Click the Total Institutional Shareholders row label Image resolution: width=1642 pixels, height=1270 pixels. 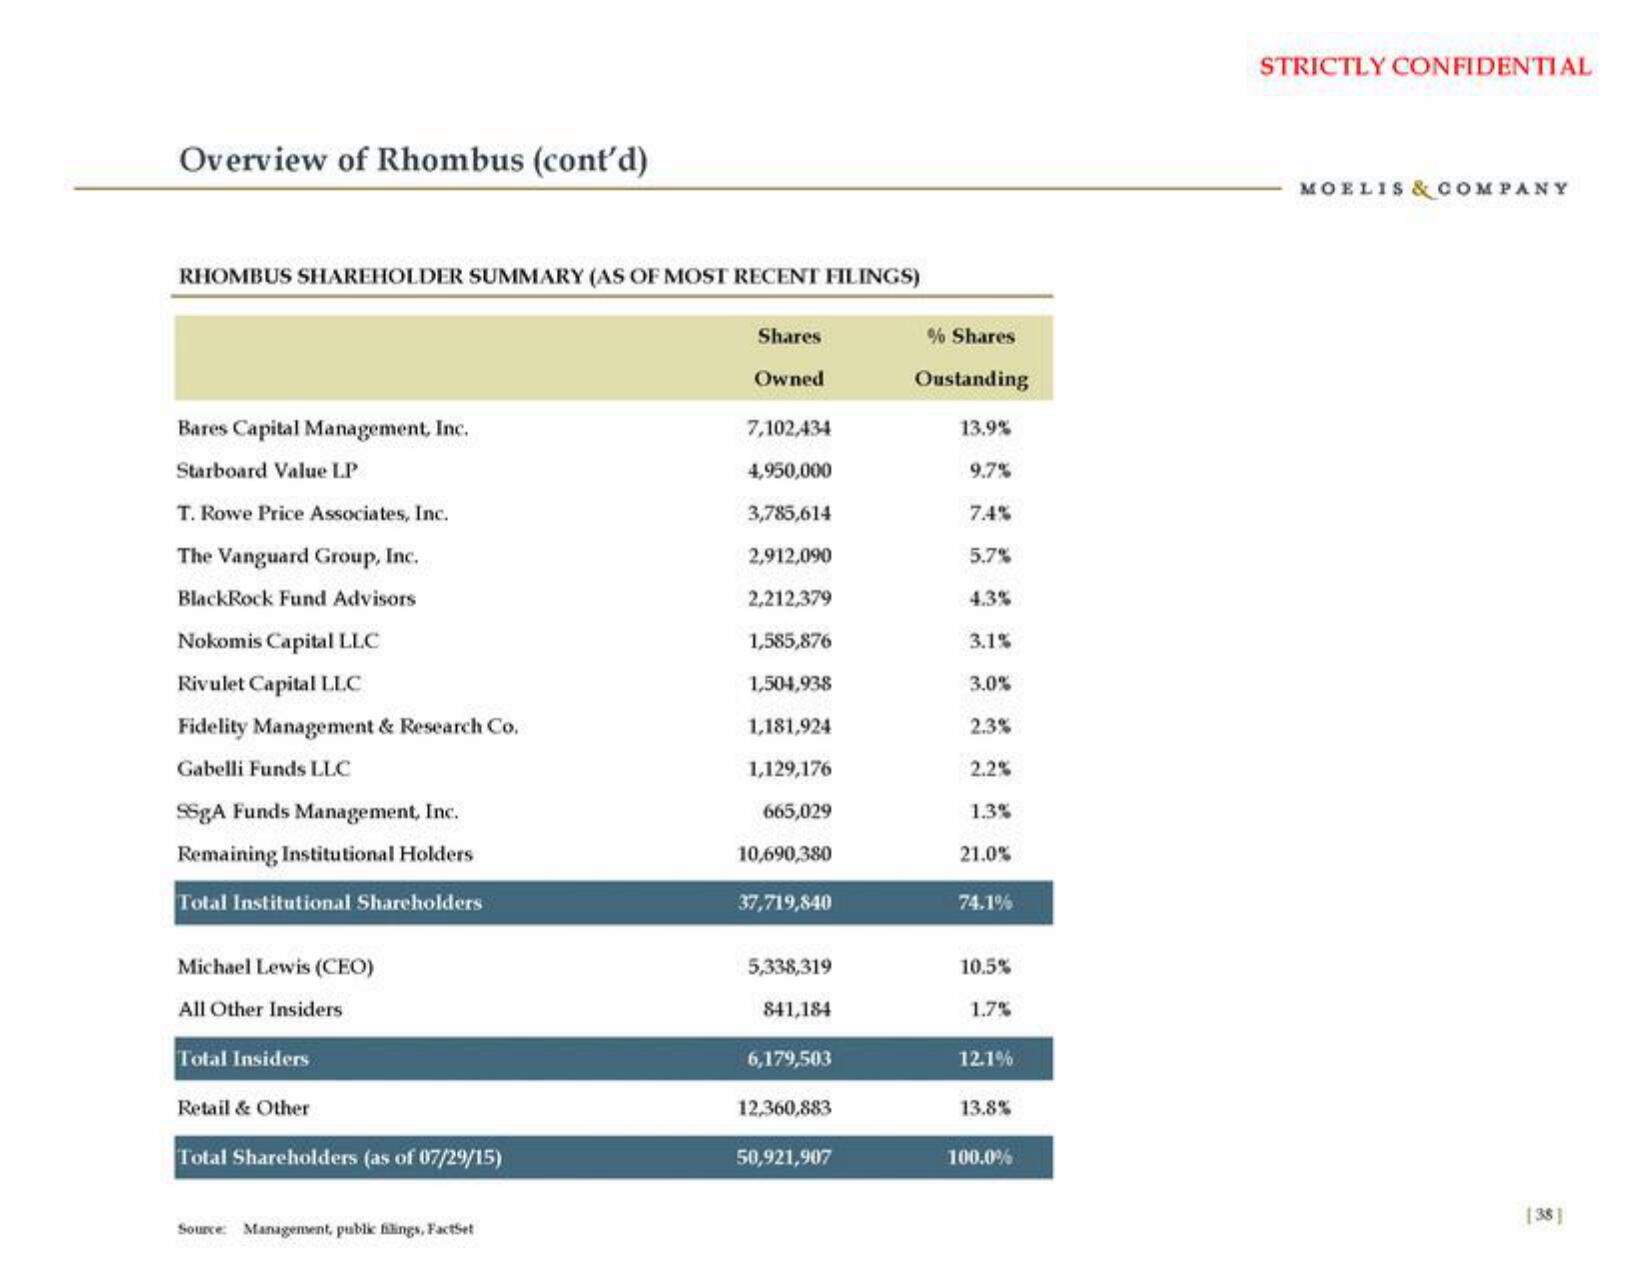[329, 902]
